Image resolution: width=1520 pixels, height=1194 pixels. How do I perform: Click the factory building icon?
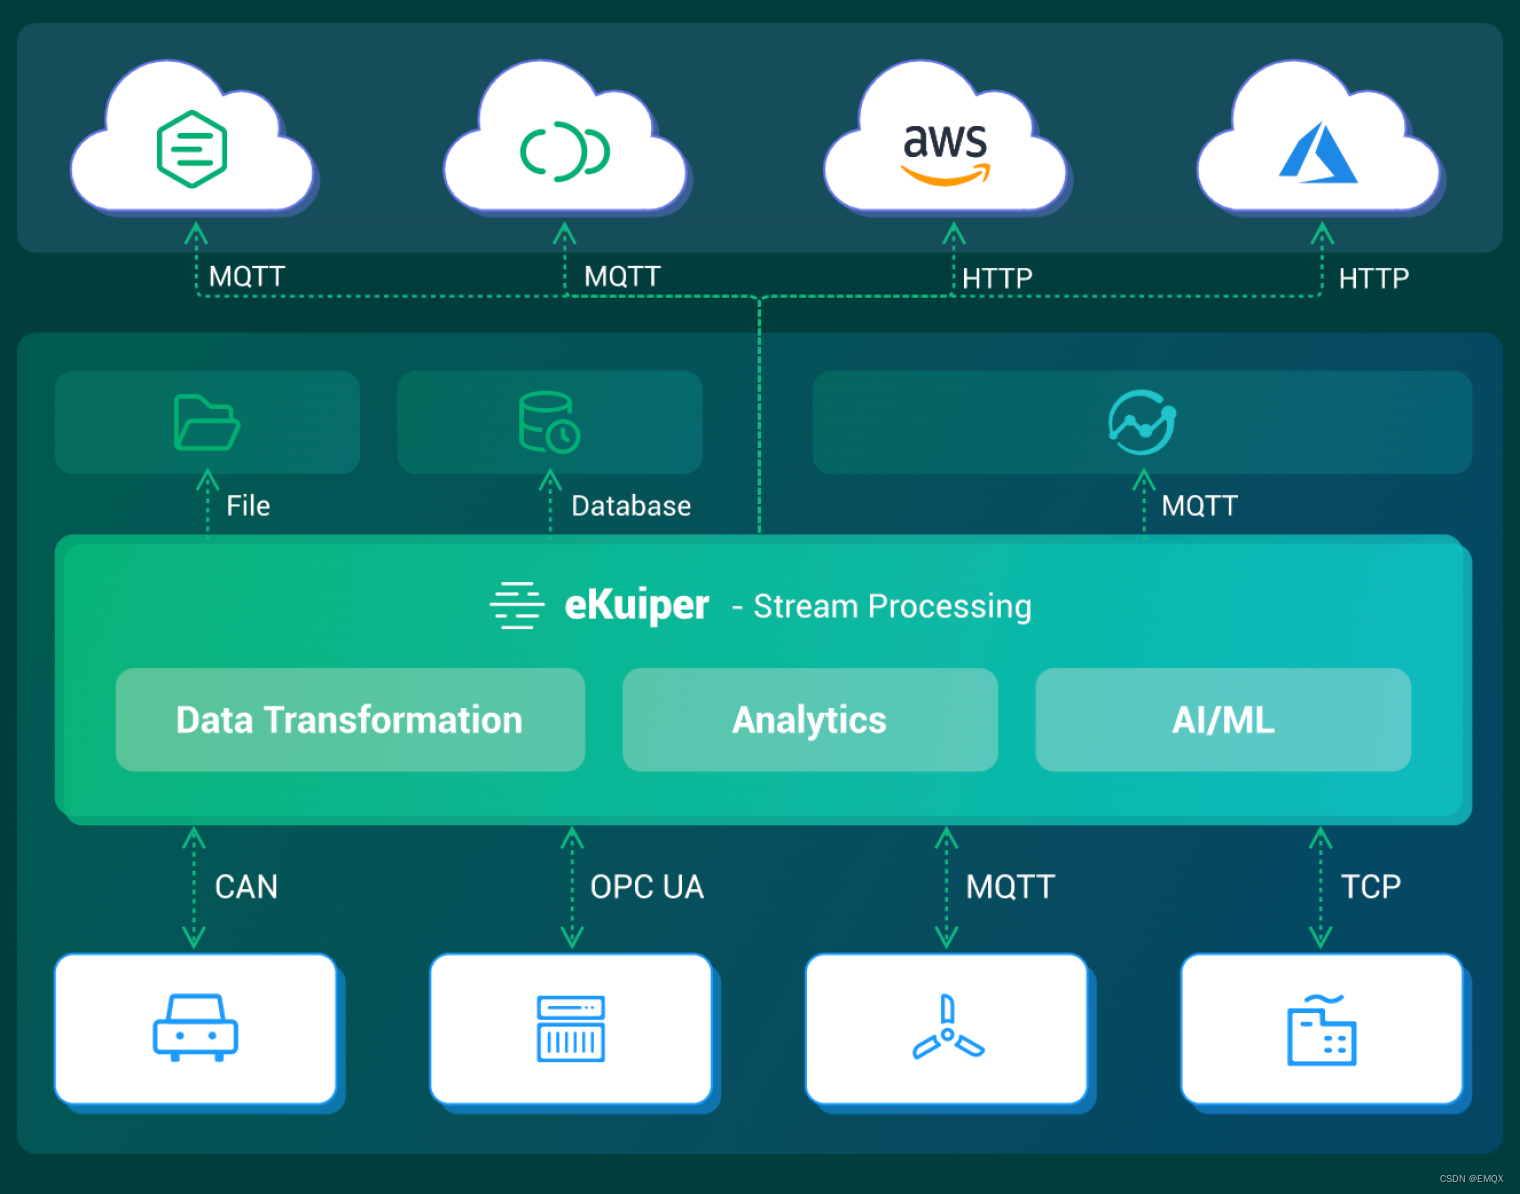coord(1322,1029)
